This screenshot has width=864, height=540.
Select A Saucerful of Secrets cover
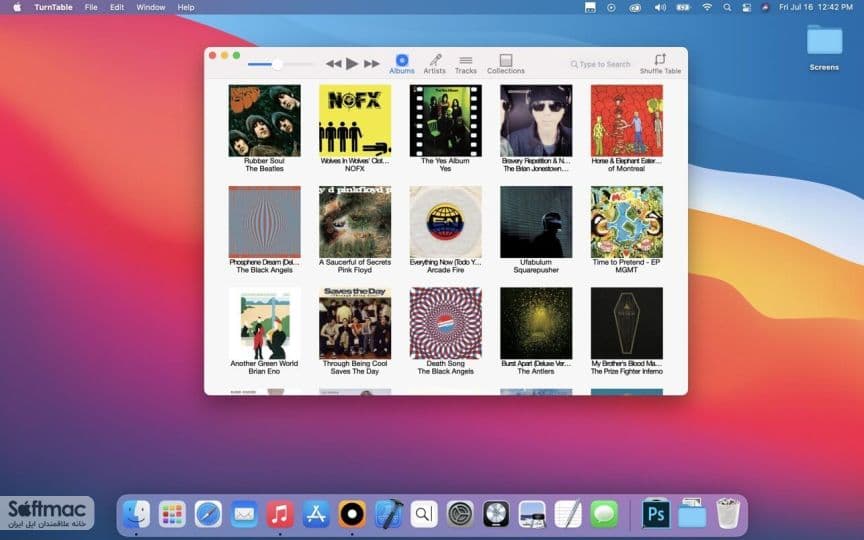pyautogui.click(x=355, y=222)
